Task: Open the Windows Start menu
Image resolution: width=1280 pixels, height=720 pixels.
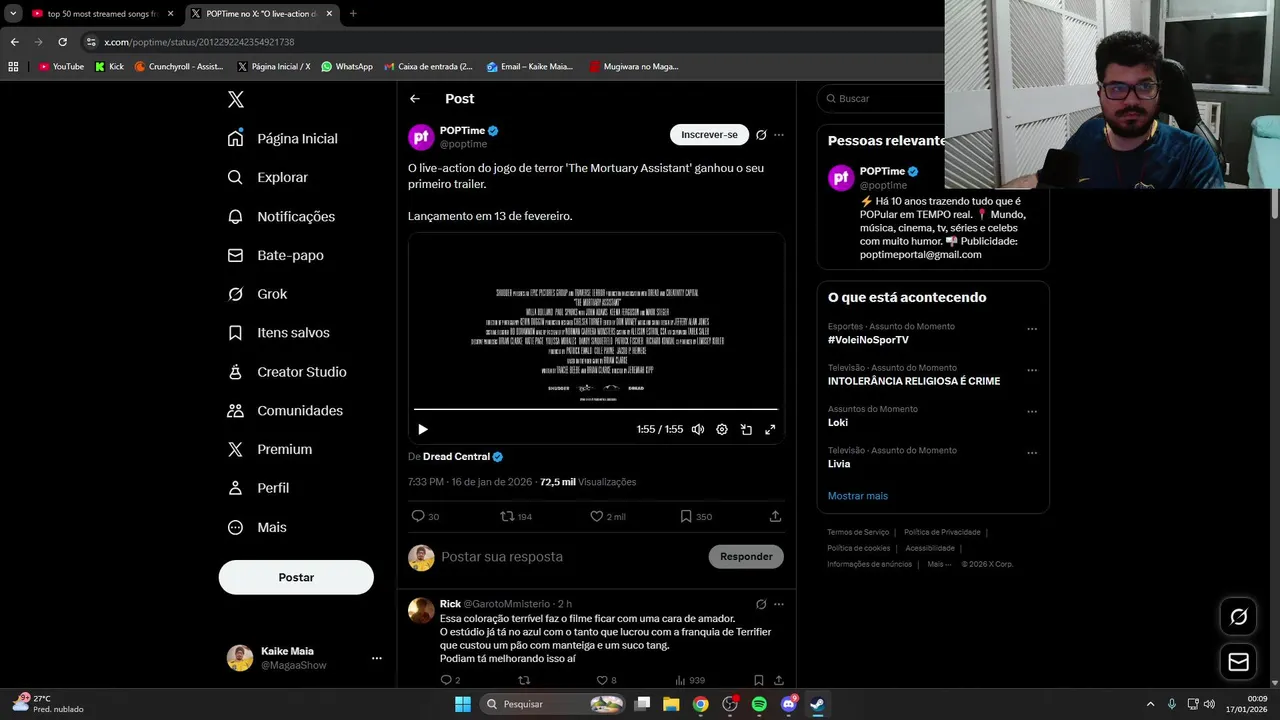Action: point(463,704)
